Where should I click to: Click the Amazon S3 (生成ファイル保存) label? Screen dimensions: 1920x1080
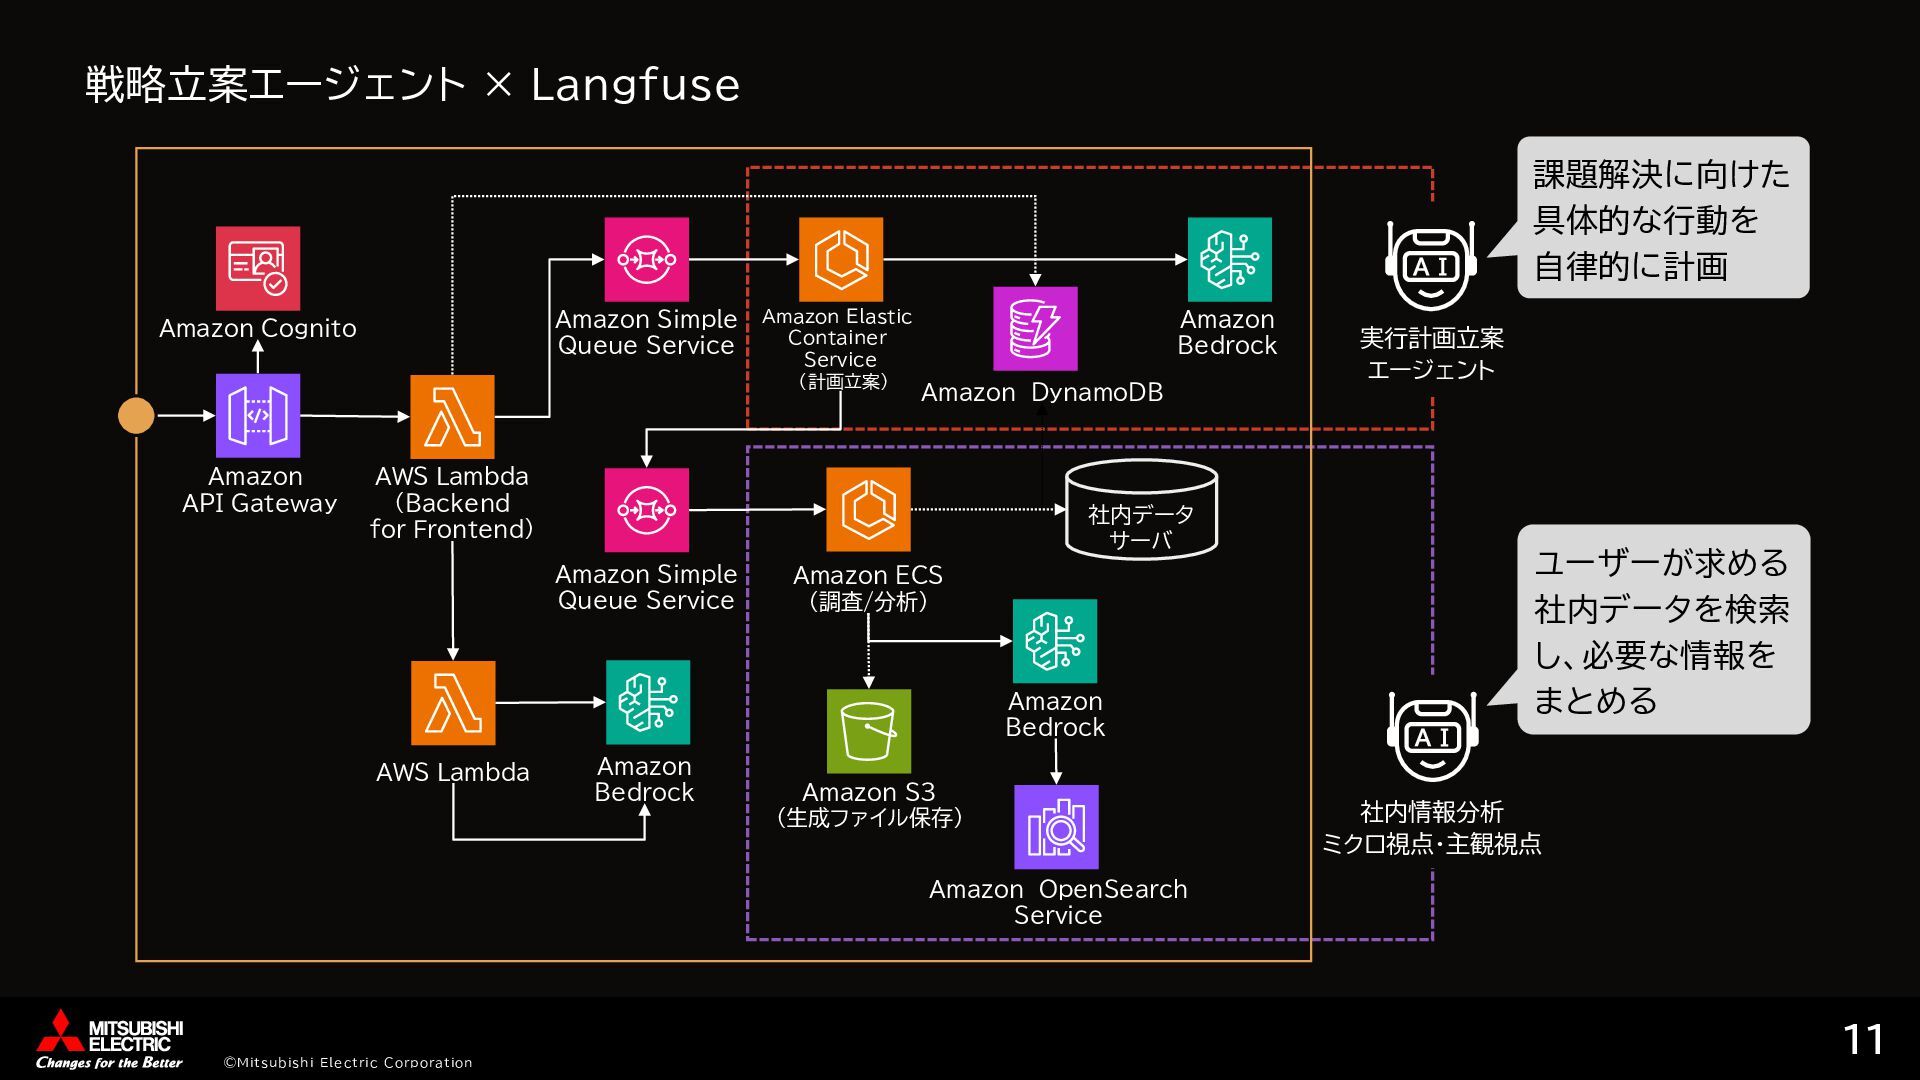[x=869, y=805]
